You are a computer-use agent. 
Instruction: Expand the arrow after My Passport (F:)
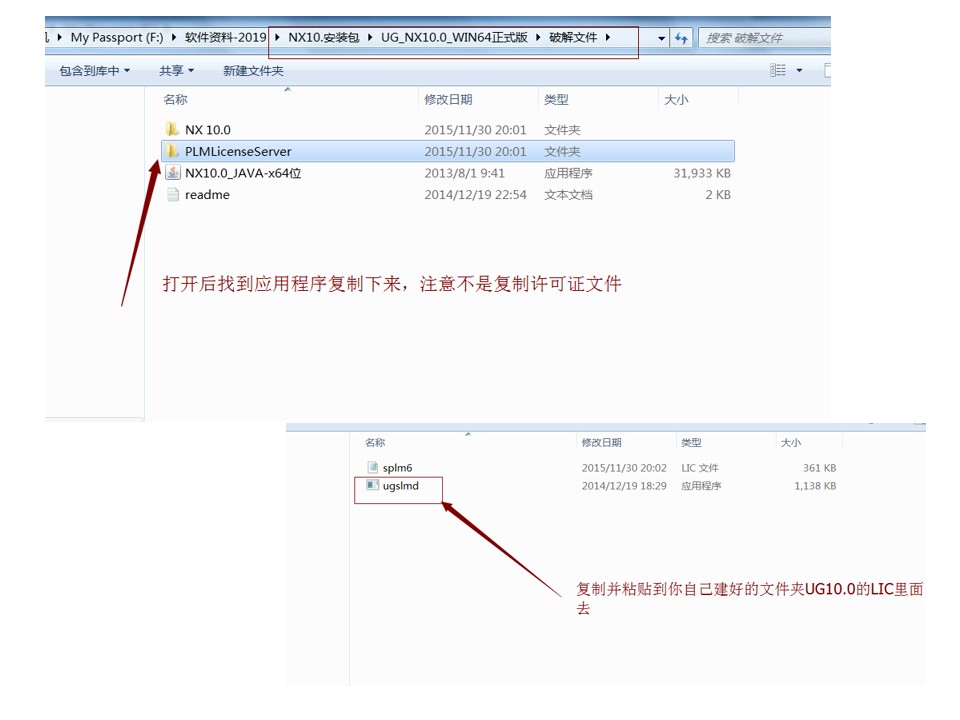[174, 37]
